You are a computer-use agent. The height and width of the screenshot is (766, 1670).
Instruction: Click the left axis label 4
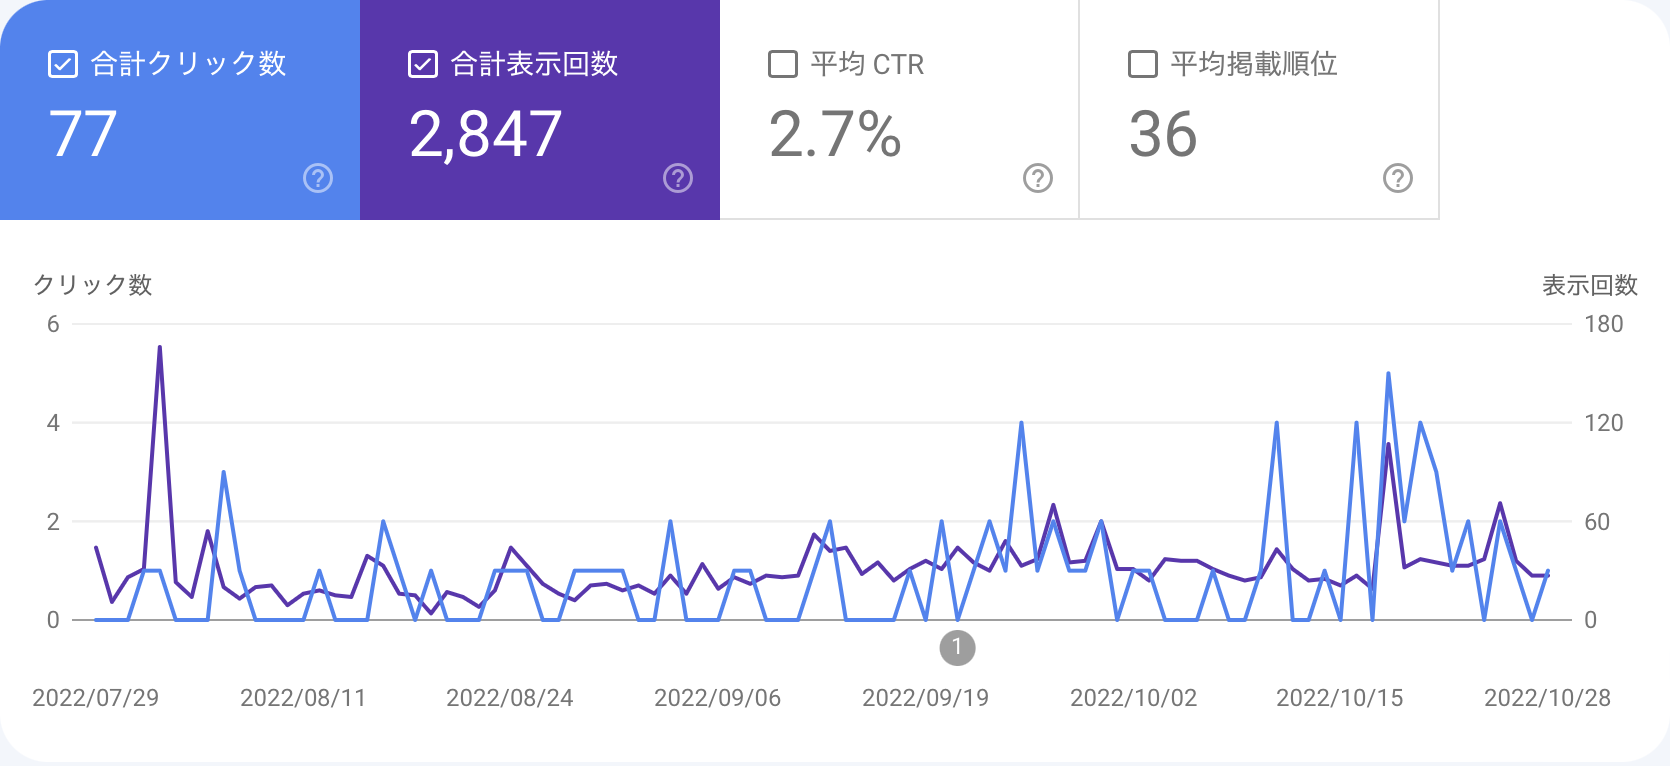coord(53,423)
